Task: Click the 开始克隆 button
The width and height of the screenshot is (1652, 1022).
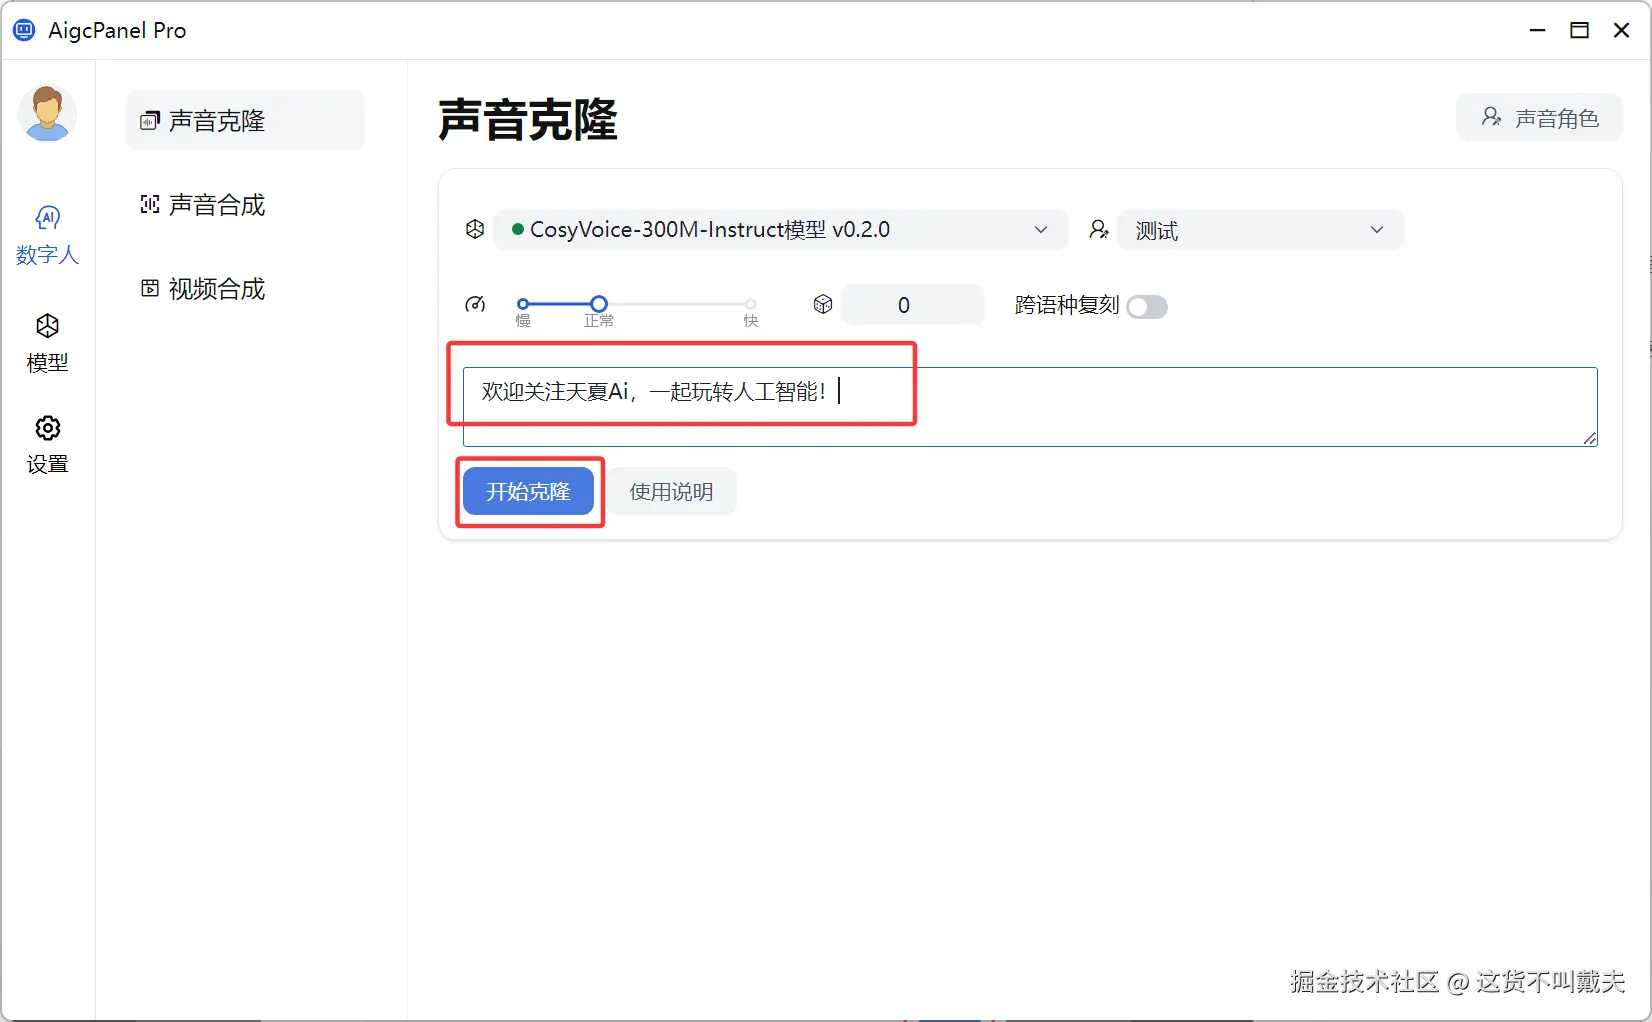Action: click(x=528, y=491)
